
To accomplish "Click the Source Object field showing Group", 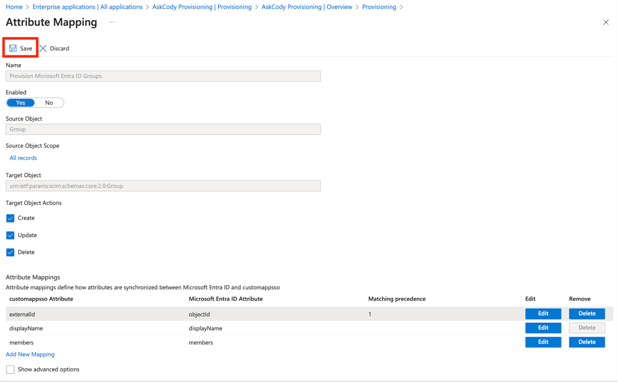I will click(163, 129).
